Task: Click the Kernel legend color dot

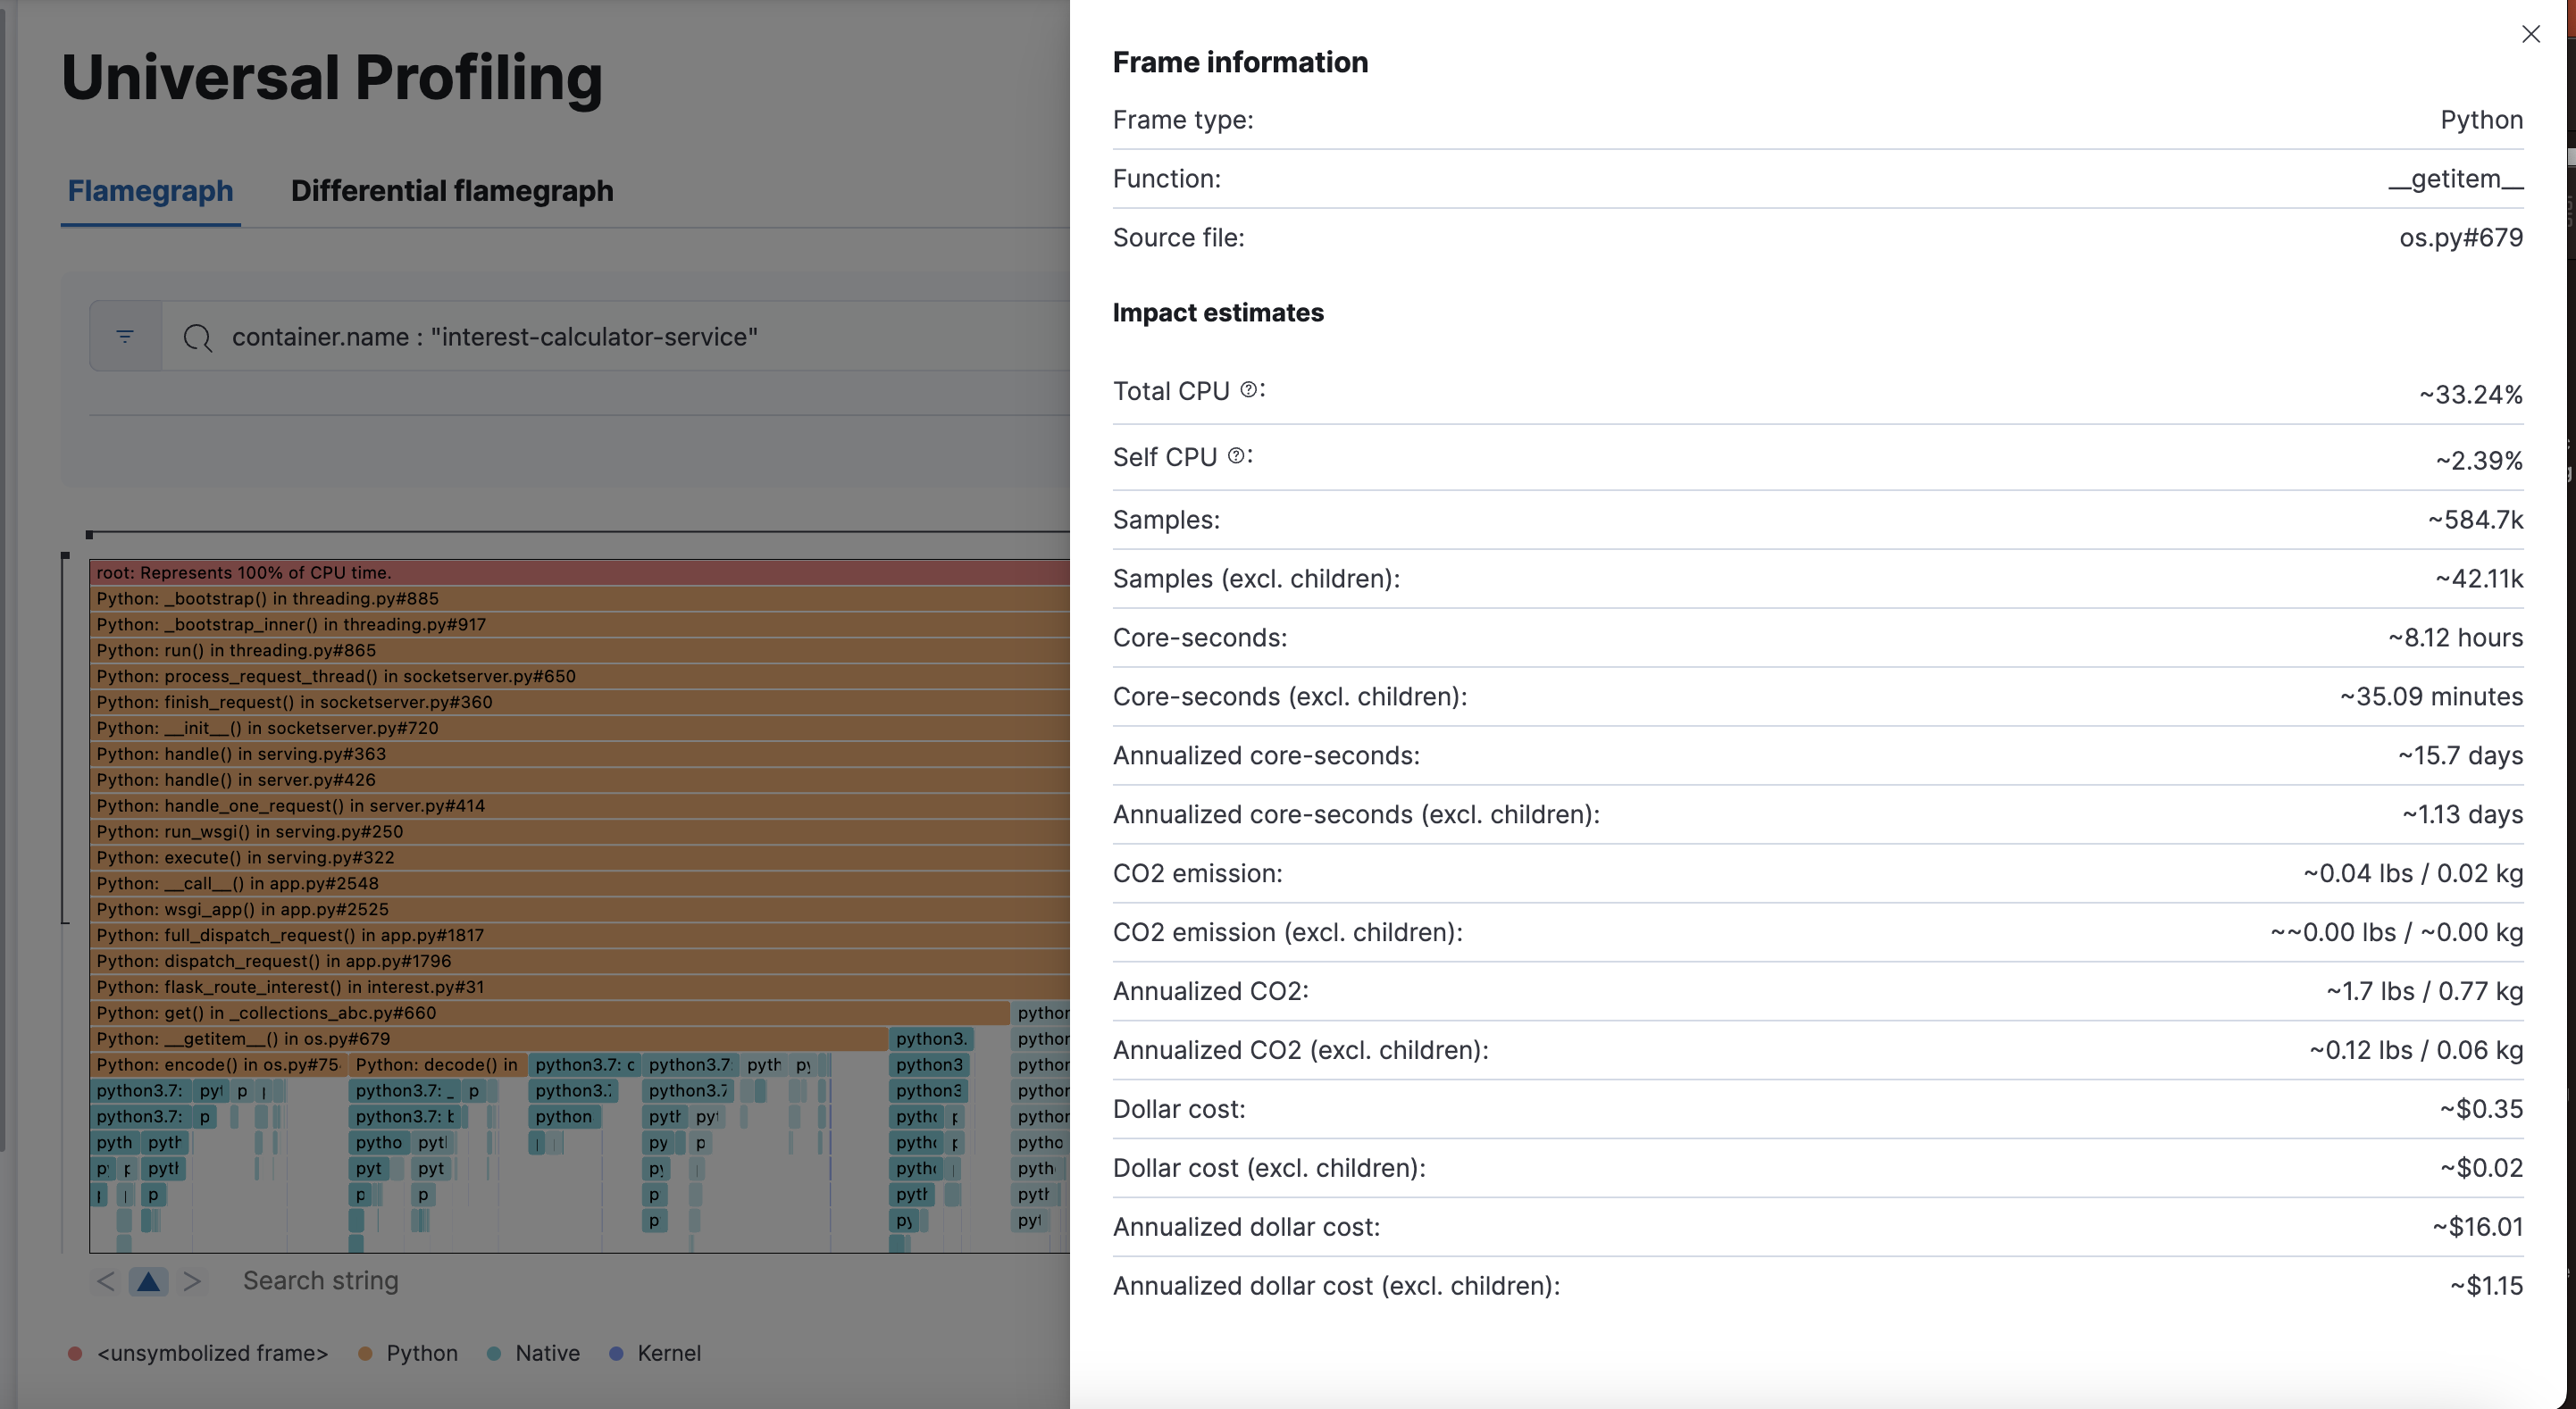Action: click(617, 1353)
